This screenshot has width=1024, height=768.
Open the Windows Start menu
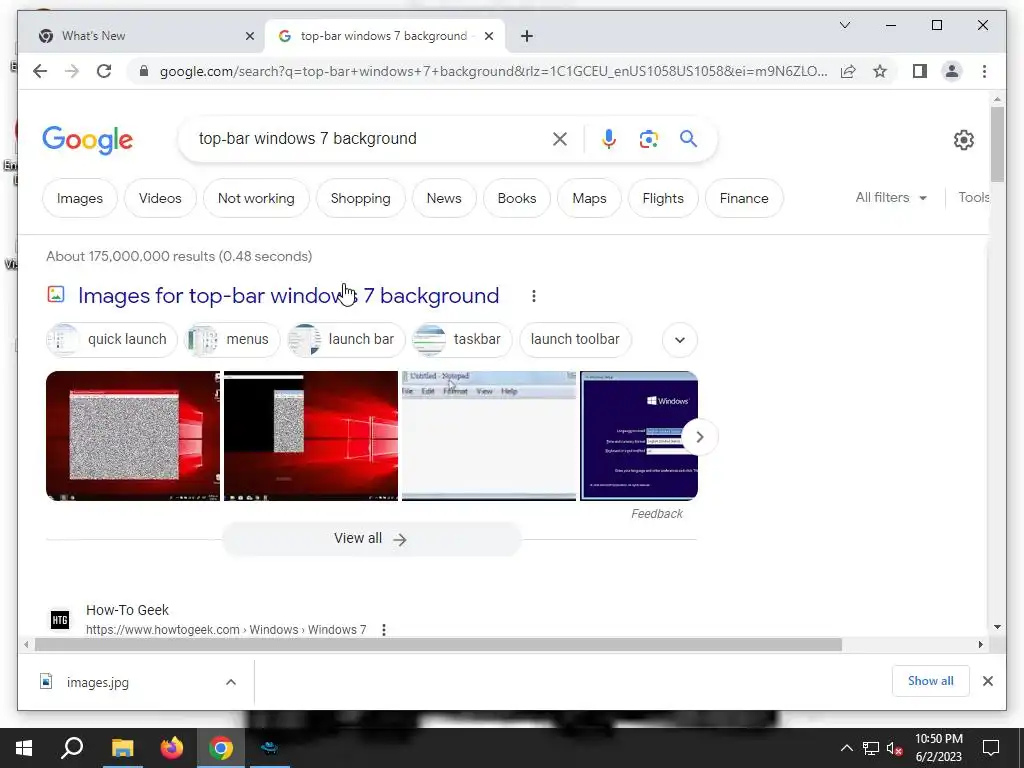tap(24, 748)
